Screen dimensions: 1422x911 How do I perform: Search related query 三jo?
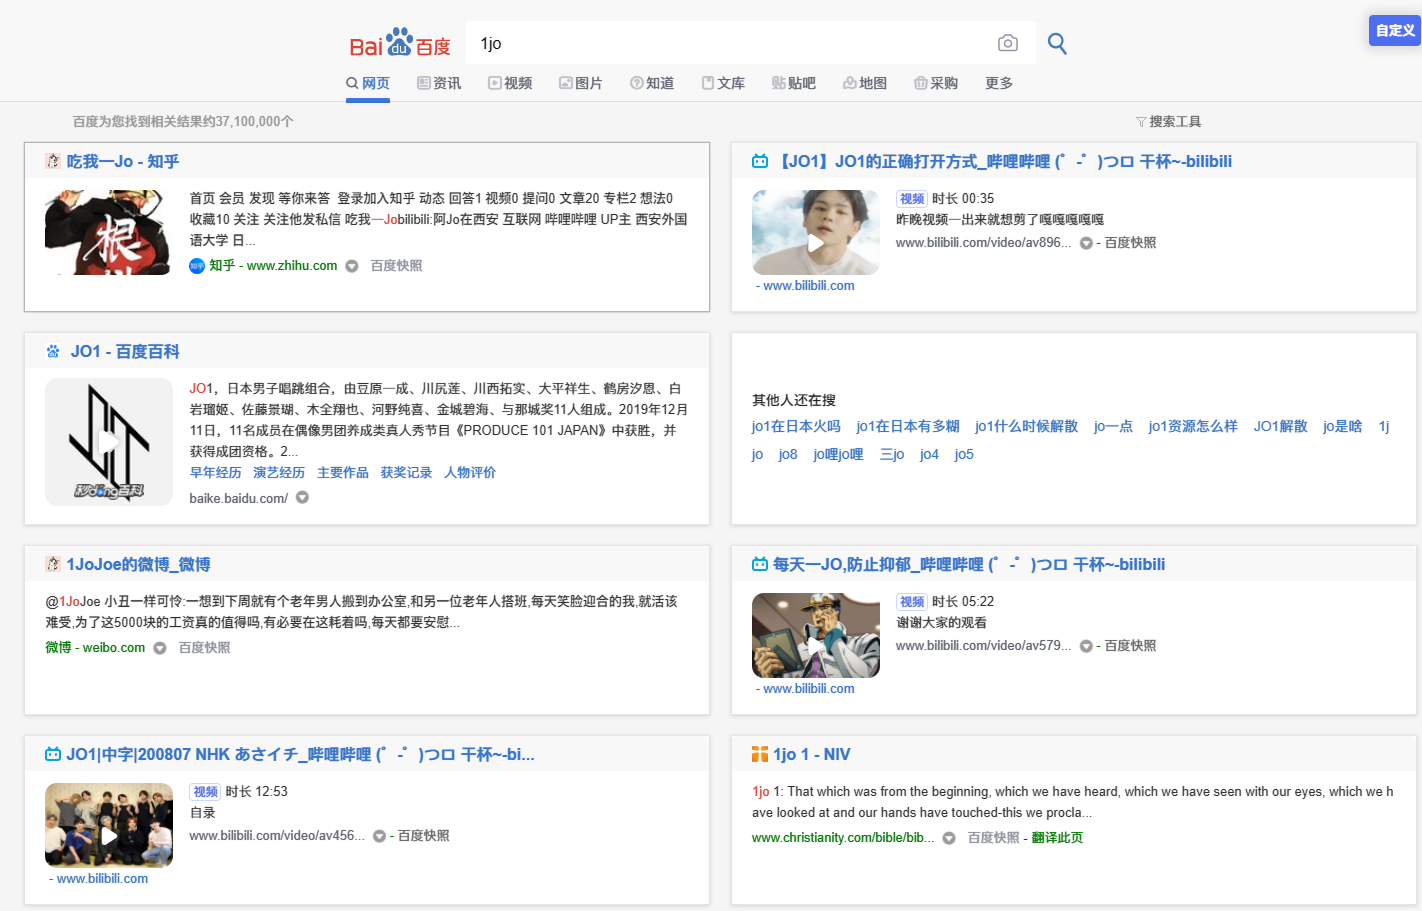click(892, 454)
